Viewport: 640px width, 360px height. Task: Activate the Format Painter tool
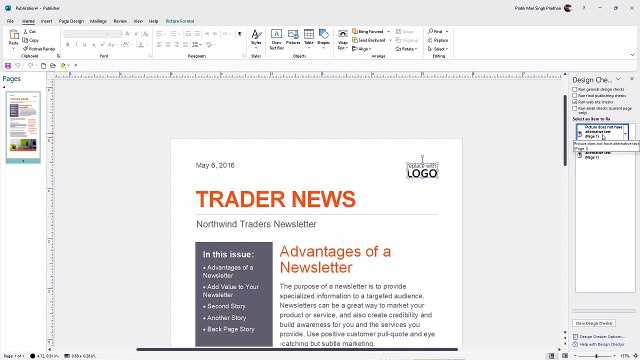(39, 49)
